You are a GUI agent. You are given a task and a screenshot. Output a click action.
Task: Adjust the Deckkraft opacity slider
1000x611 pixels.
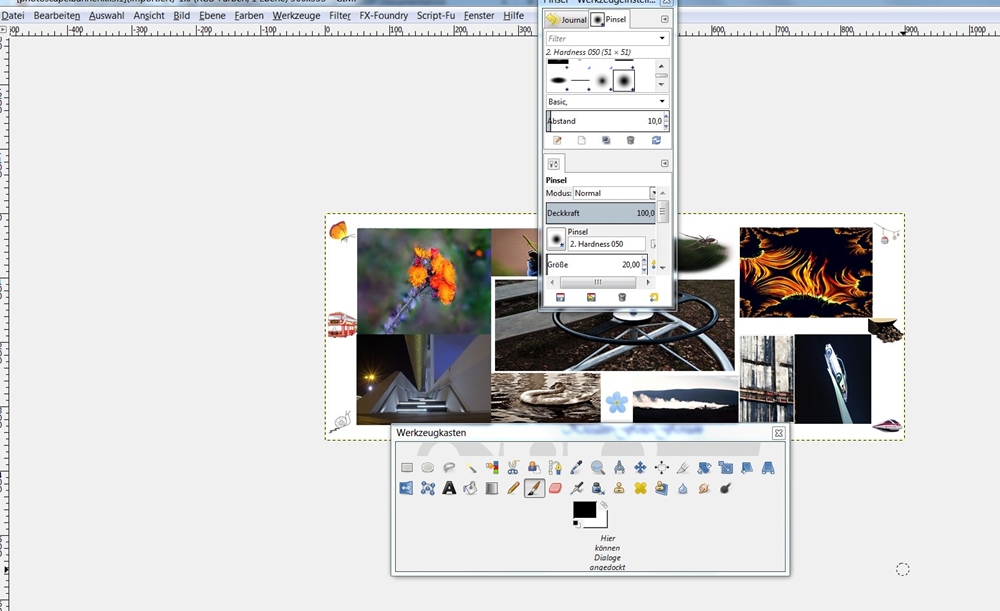pyautogui.click(x=601, y=213)
